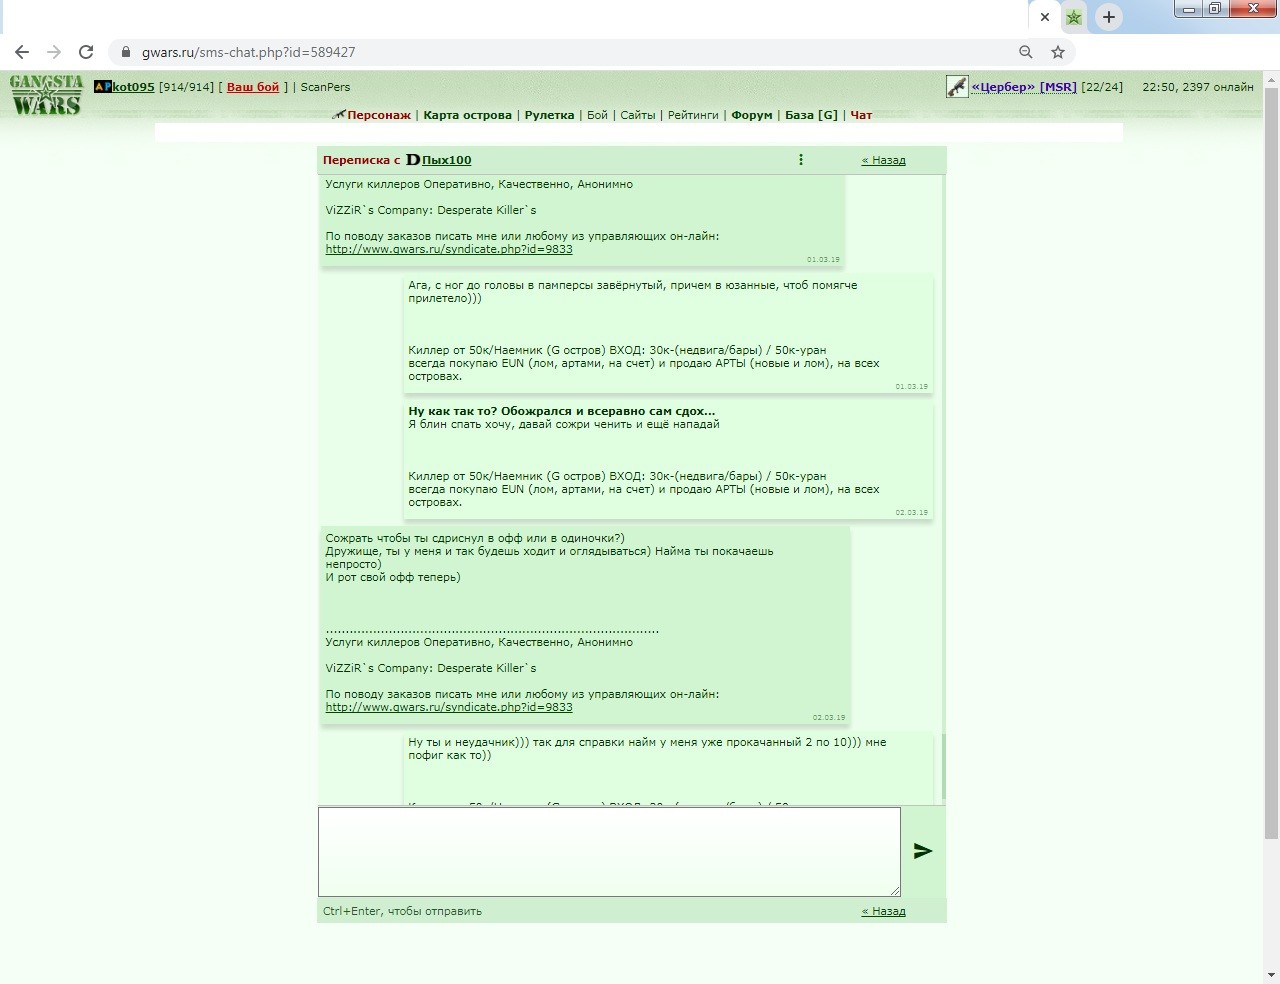Bookmark this page with the star icon
Image resolution: width=1280 pixels, height=984 pixels.
click(x=1058, y=52)
